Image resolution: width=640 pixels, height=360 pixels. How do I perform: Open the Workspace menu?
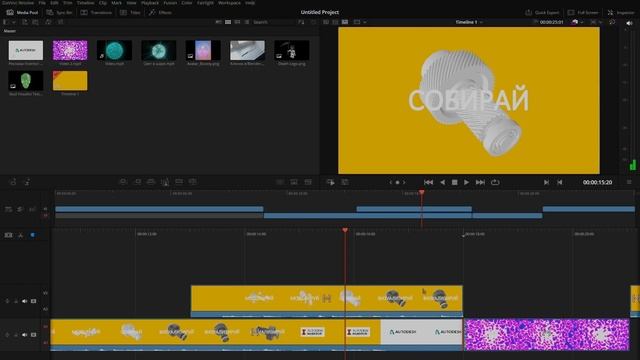[229, 3]
